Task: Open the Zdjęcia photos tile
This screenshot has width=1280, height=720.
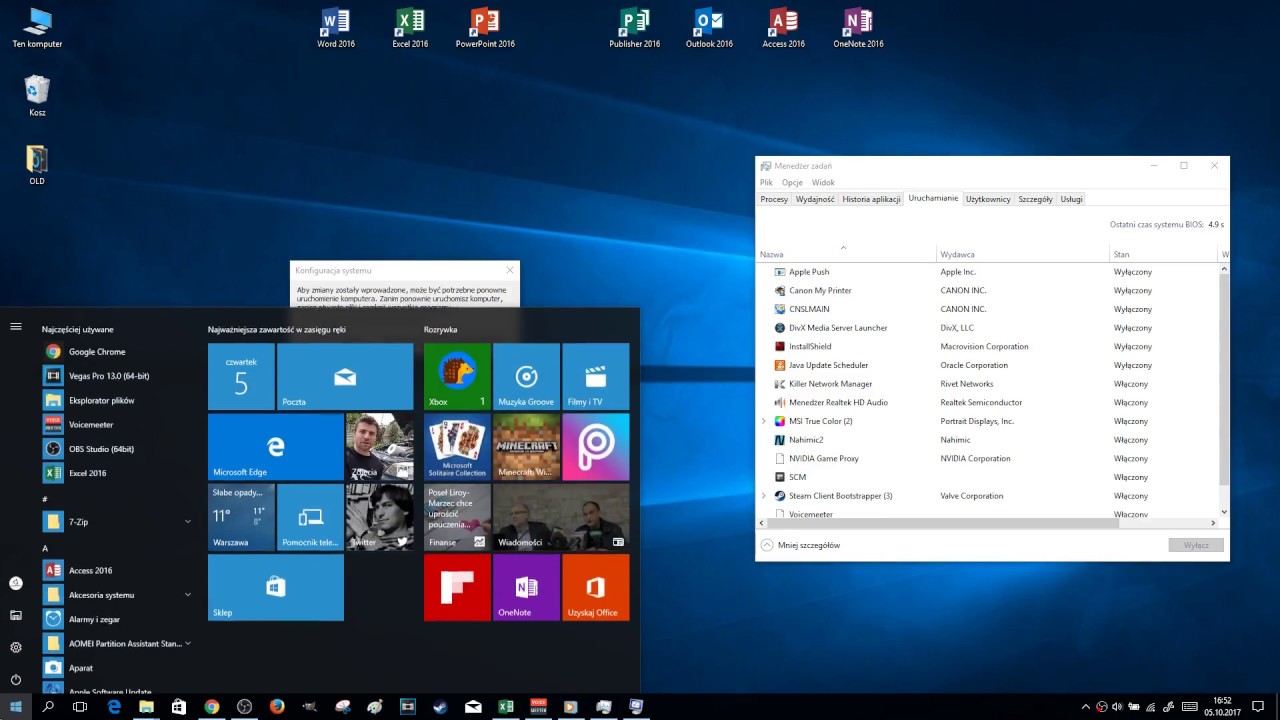Action: (x=379, y=447)
